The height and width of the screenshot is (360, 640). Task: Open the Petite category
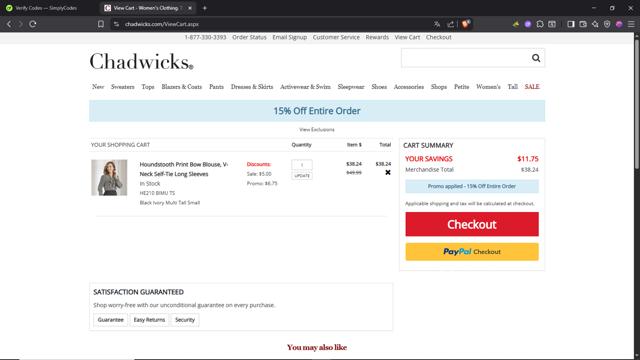(462, 87)
